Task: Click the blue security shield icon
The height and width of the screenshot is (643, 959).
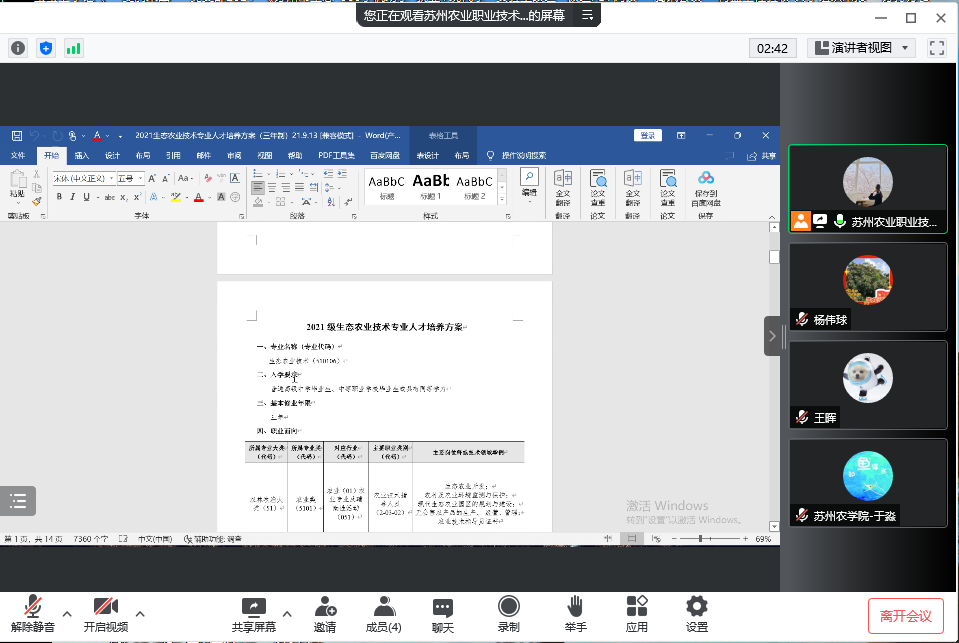Action: point(46,48)
